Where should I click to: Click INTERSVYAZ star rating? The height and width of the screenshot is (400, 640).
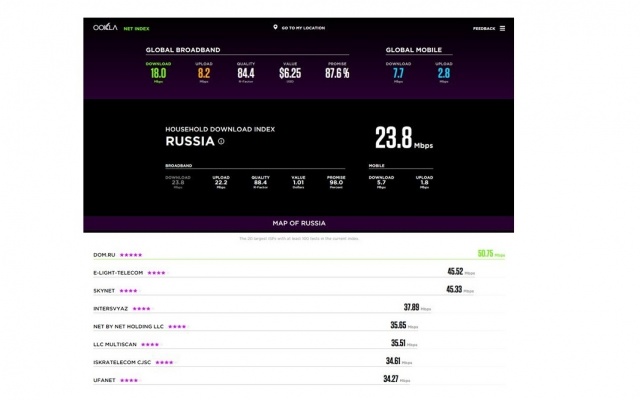(142, 309)
